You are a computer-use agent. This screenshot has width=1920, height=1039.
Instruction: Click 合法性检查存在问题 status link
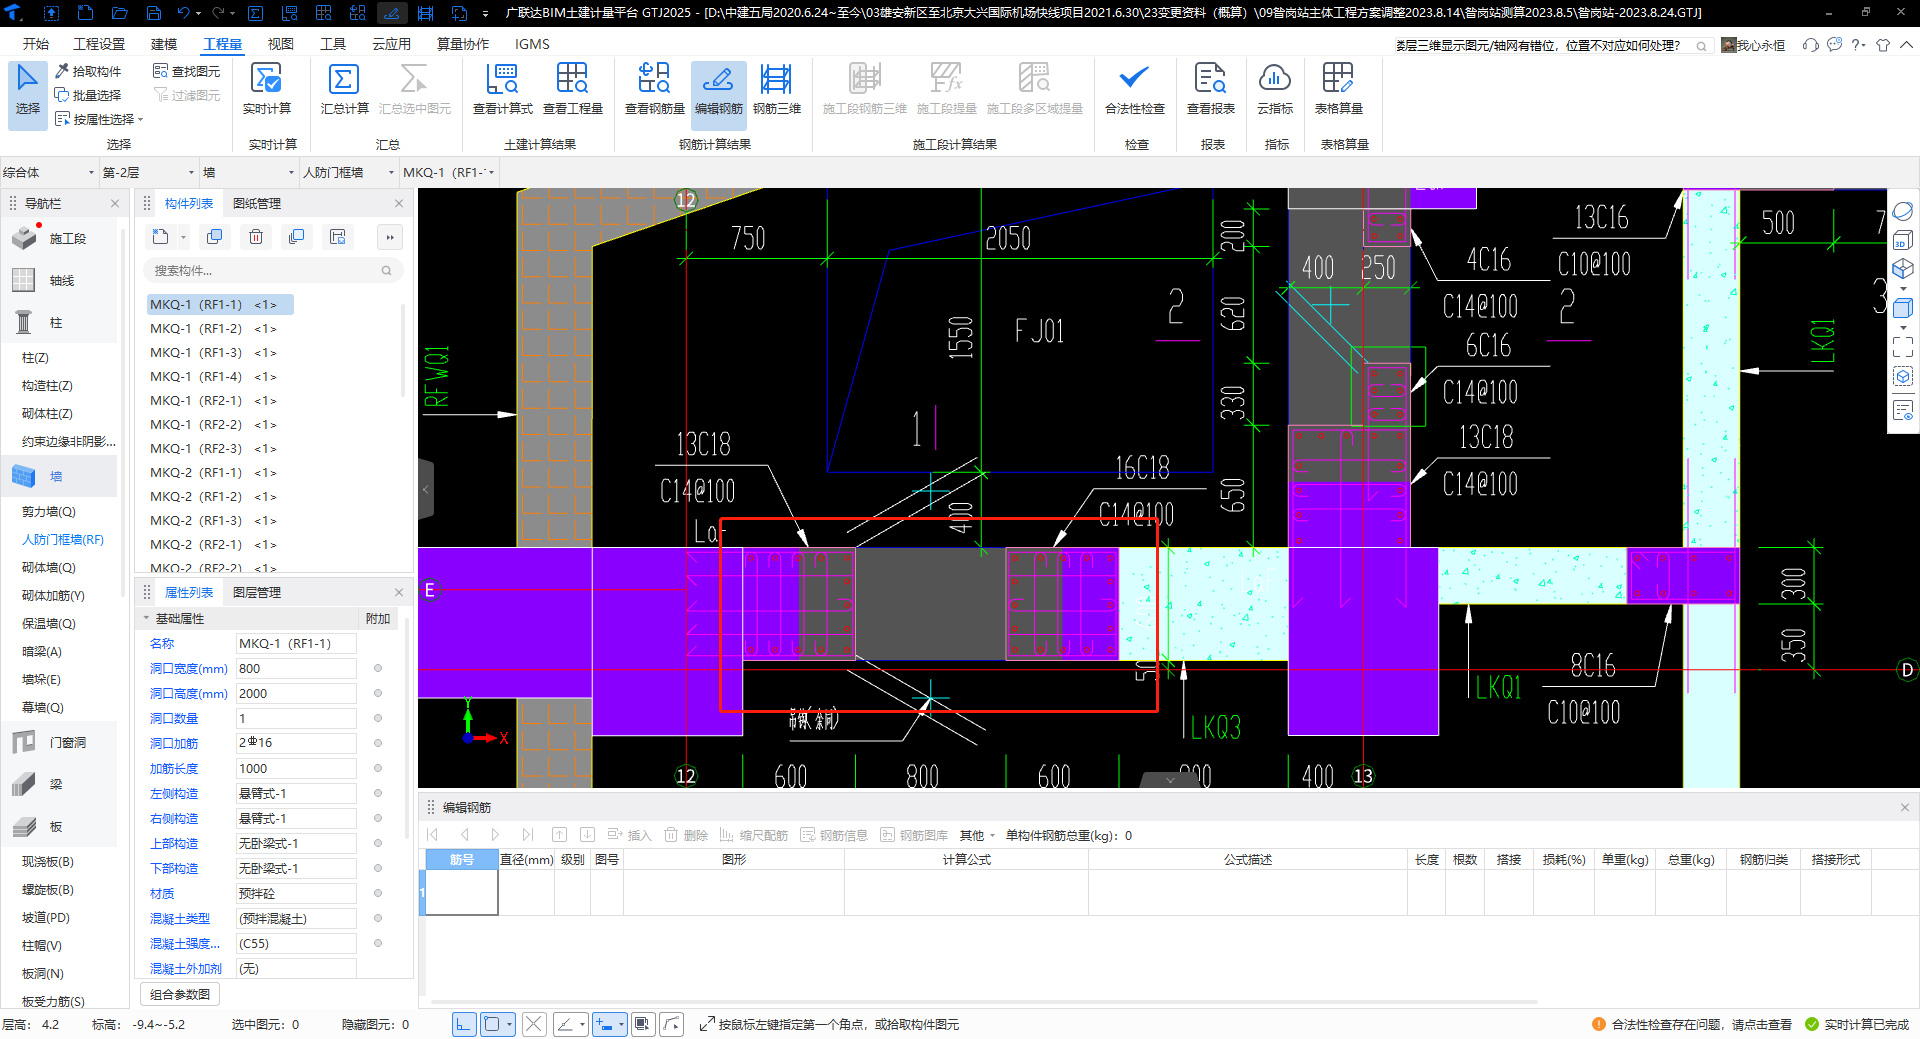click(x=1693, y=1024)
